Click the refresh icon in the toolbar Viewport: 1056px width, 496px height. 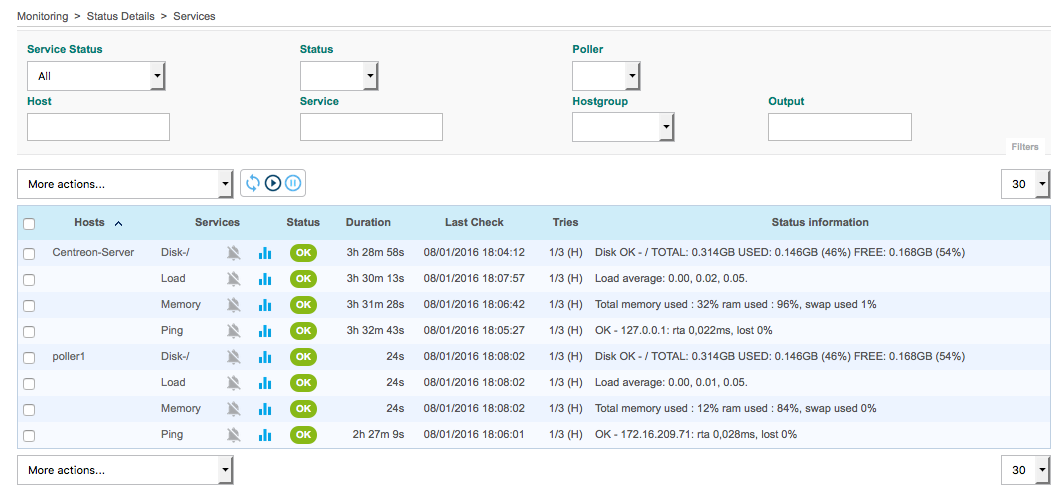pyautogui.click(x=253, y=183)
